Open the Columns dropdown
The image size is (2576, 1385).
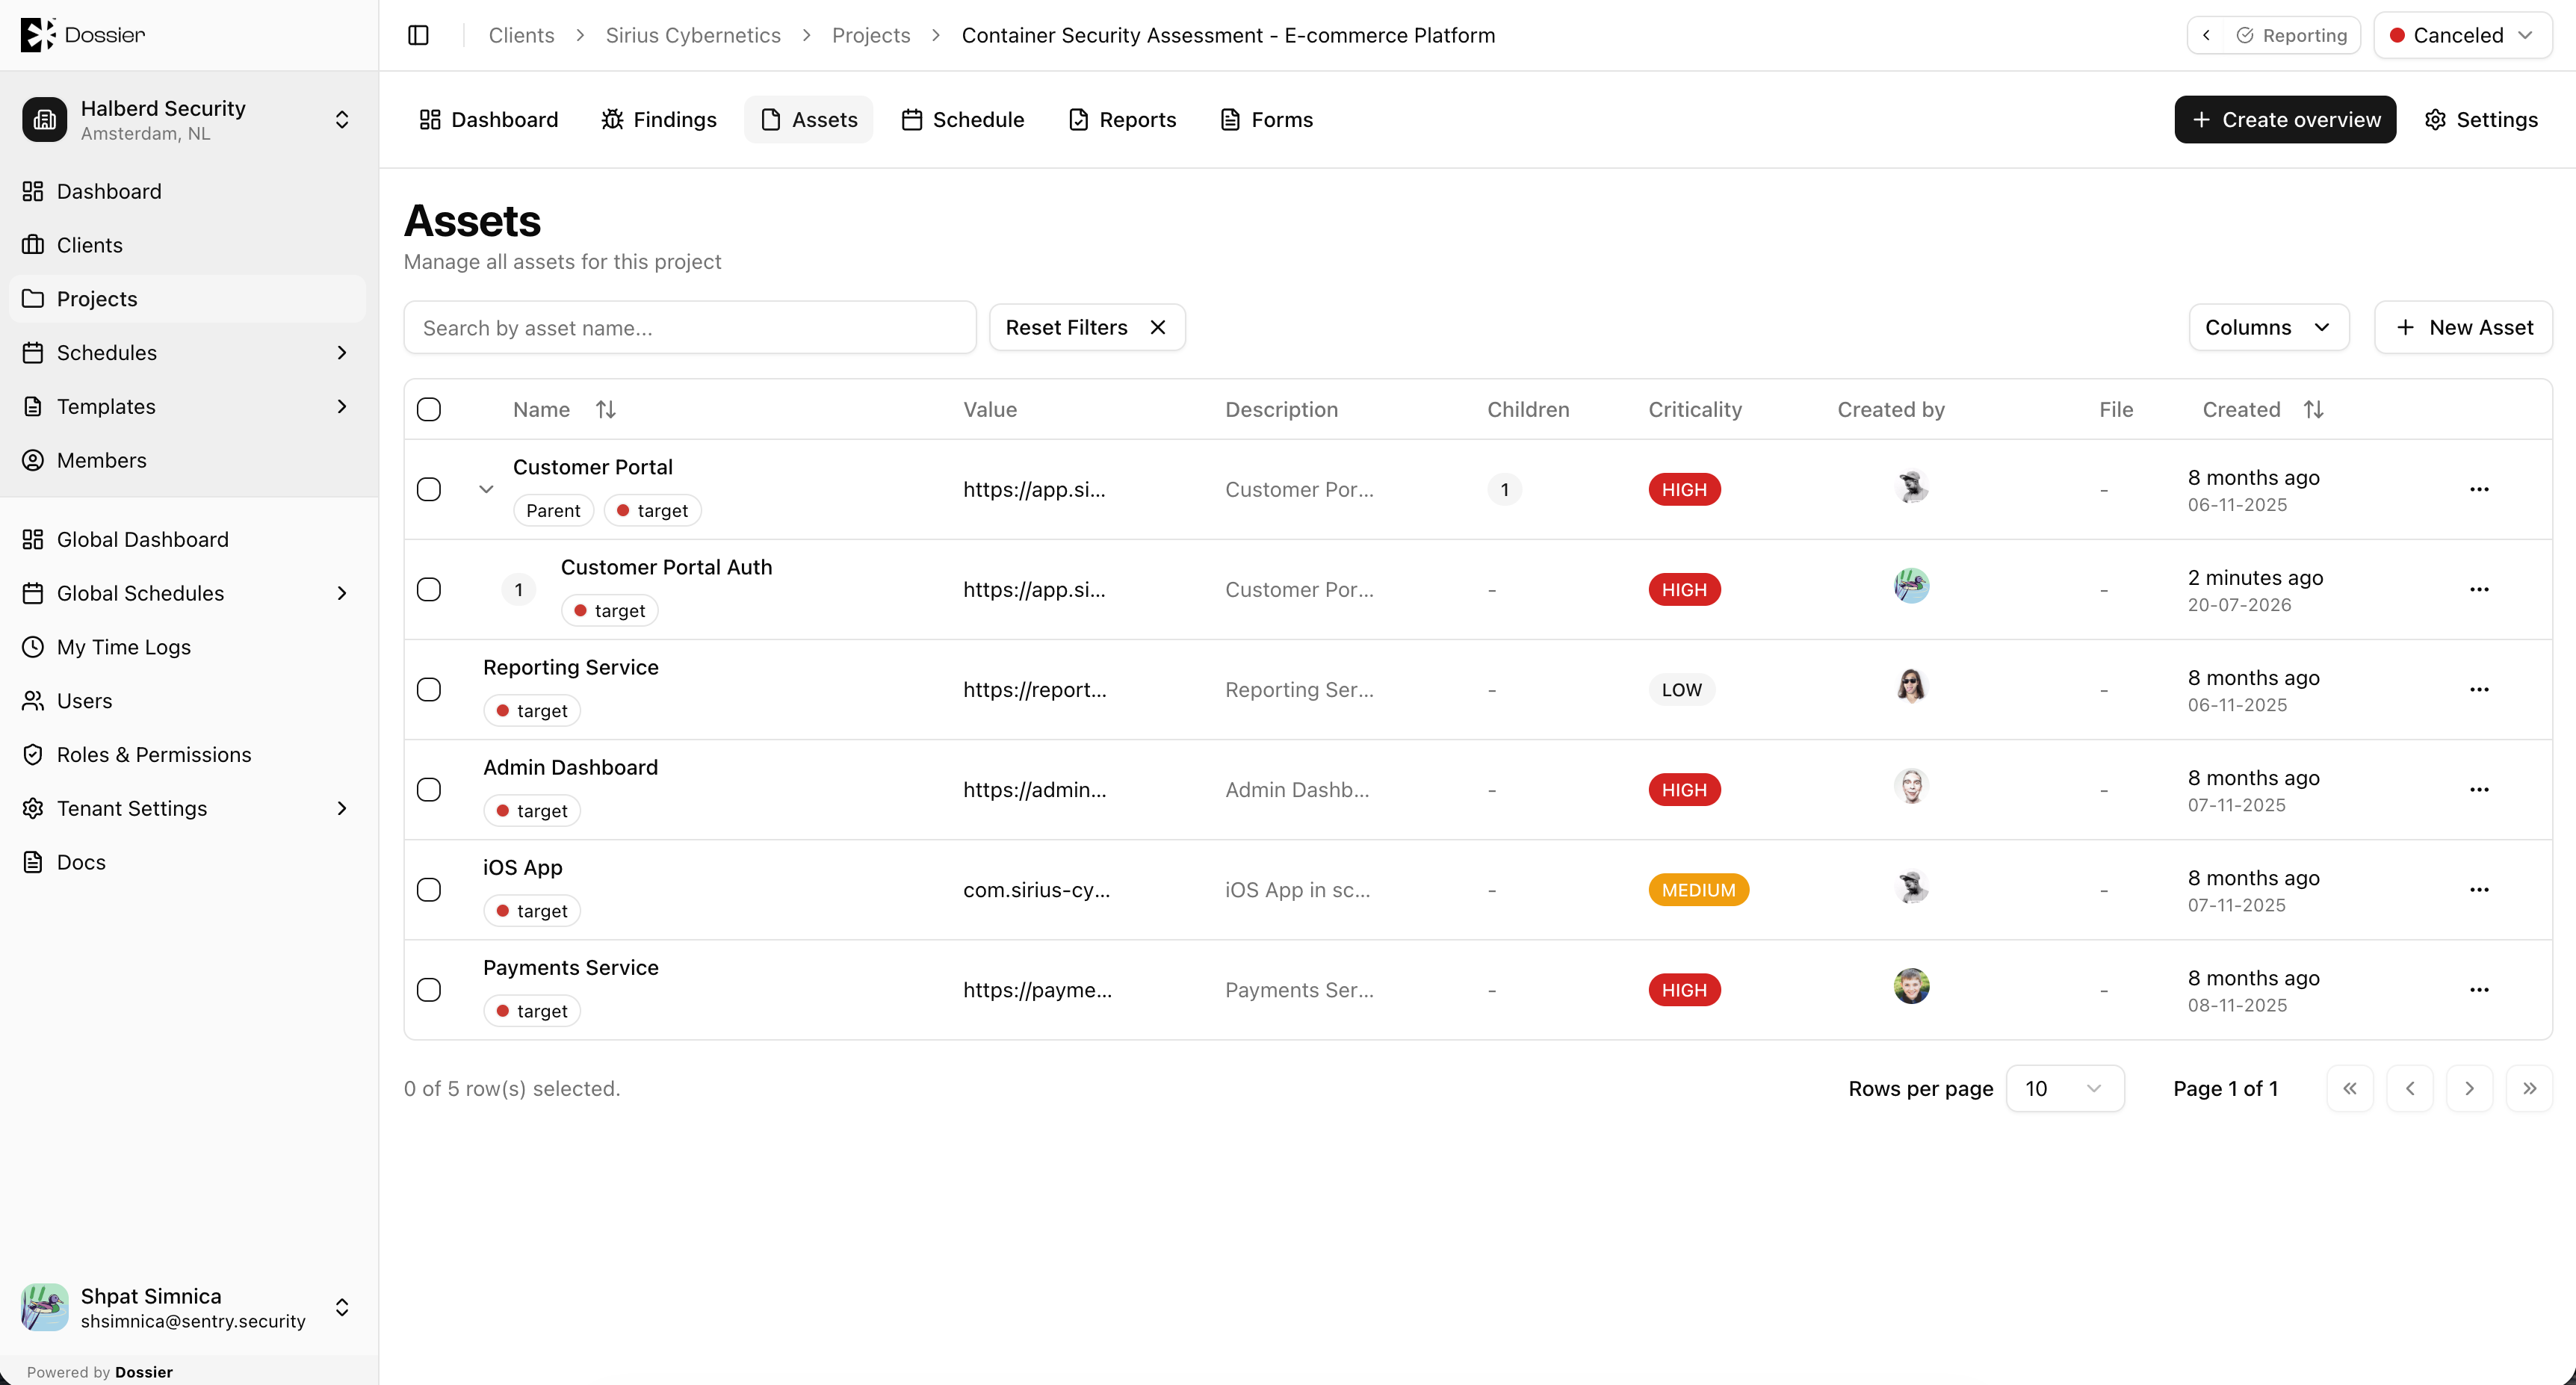(2269, 327)
